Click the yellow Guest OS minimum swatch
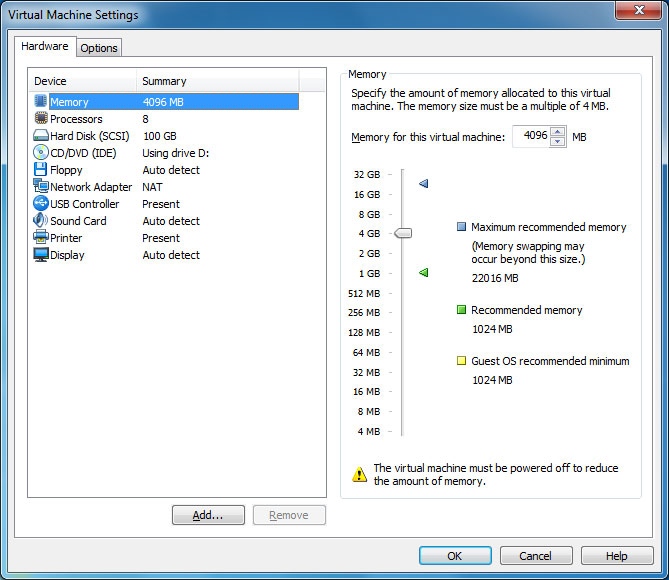 point(461,361)
